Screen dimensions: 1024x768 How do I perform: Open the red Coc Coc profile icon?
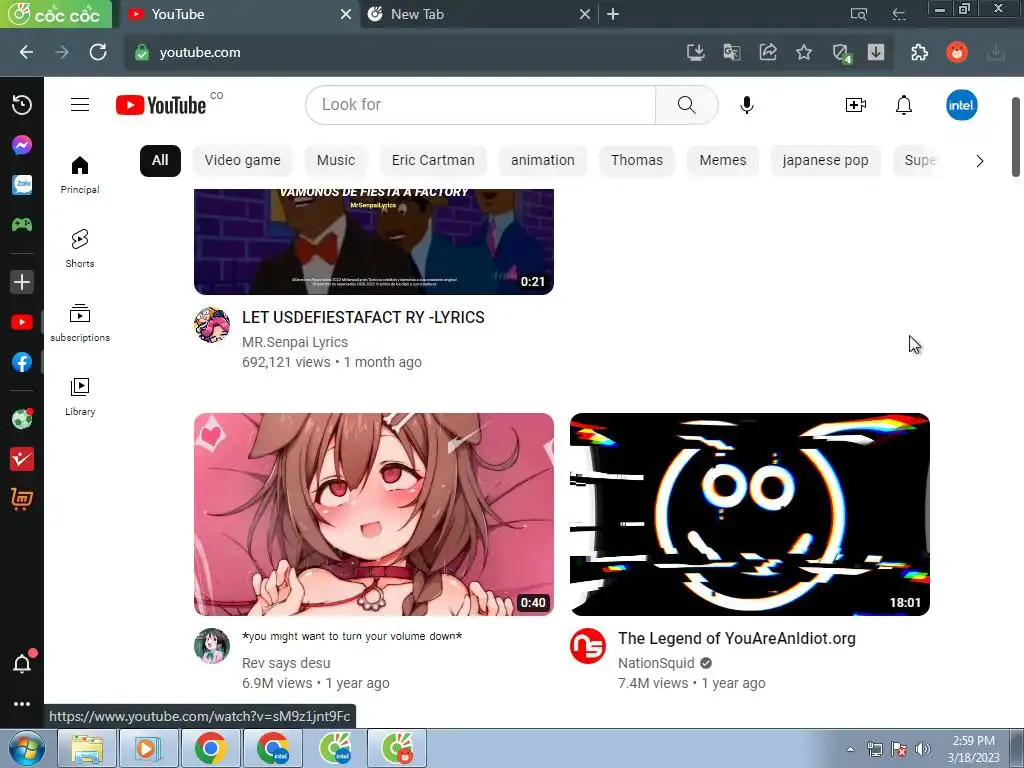(x=957, y=52)
